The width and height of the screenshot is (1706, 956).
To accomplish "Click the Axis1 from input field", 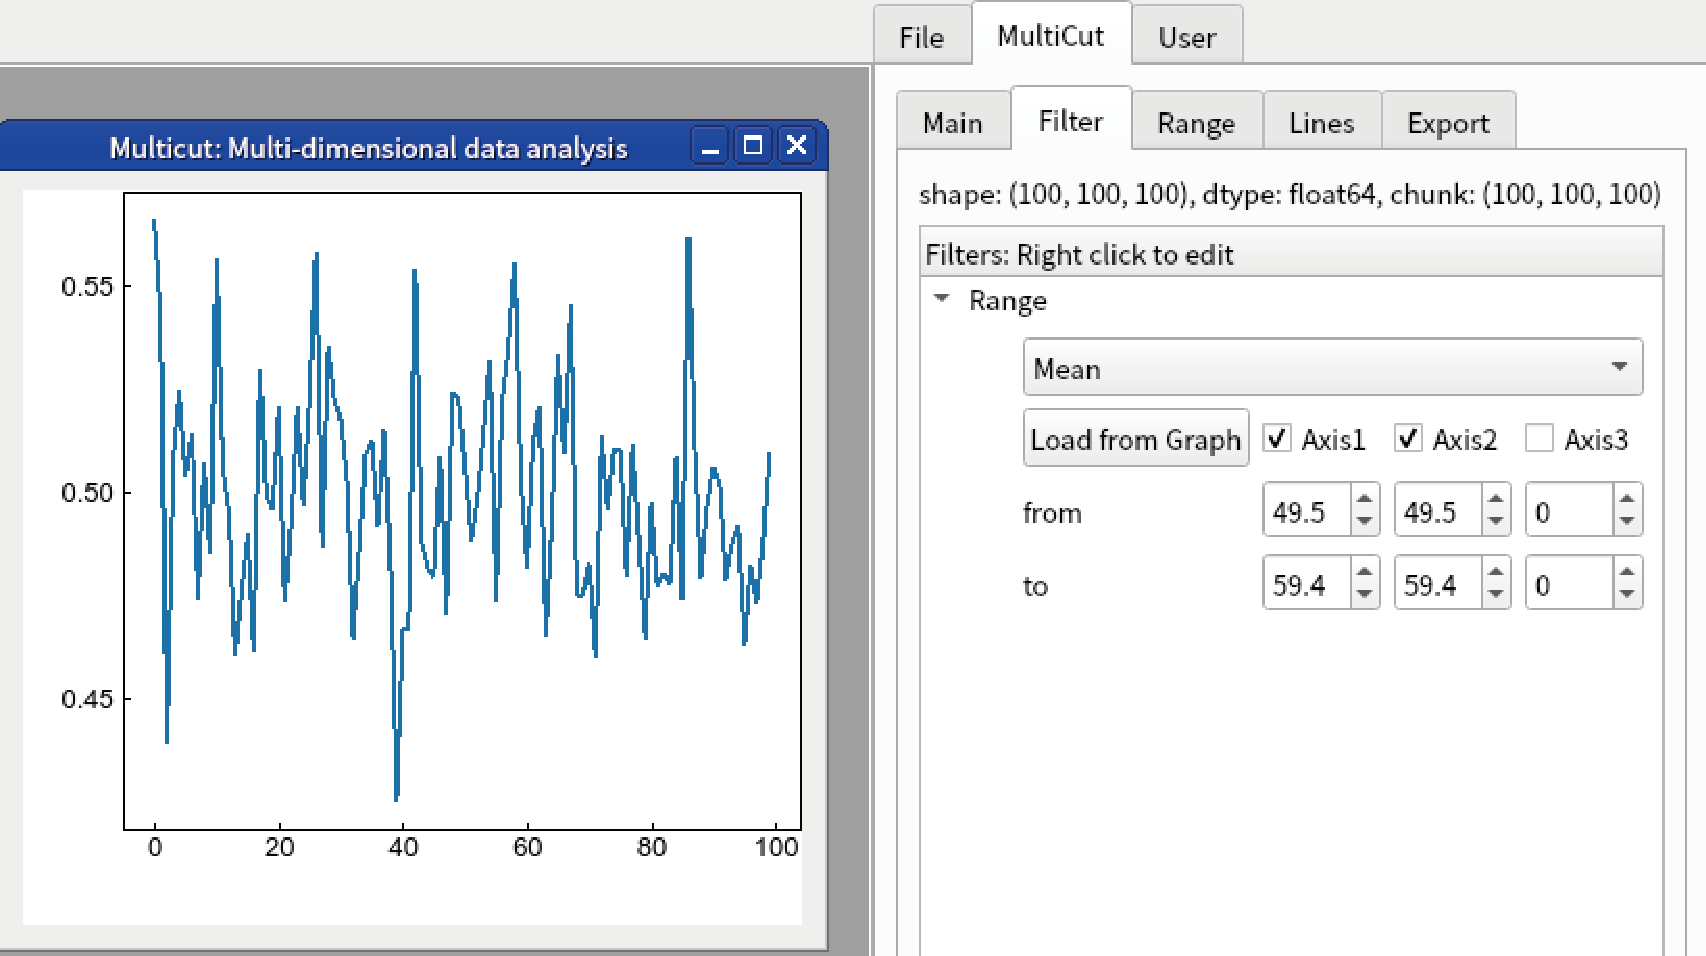I will pyautogui.click(x=1308, y=511).
